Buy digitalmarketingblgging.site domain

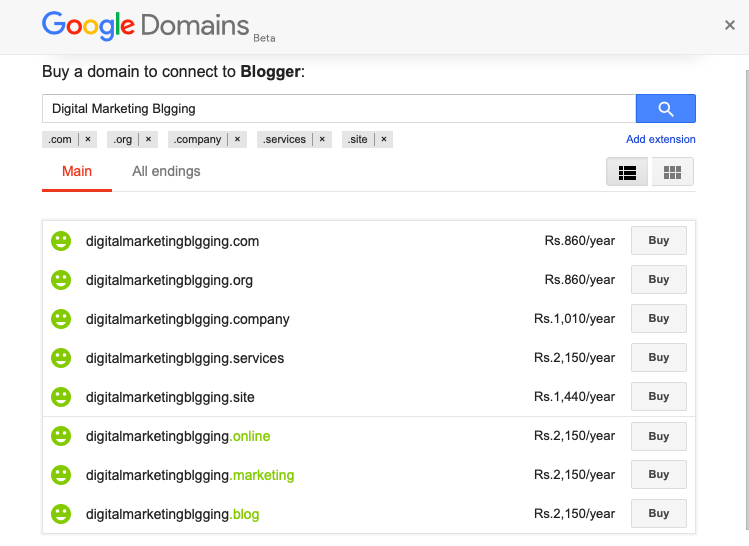coord(659,396)
